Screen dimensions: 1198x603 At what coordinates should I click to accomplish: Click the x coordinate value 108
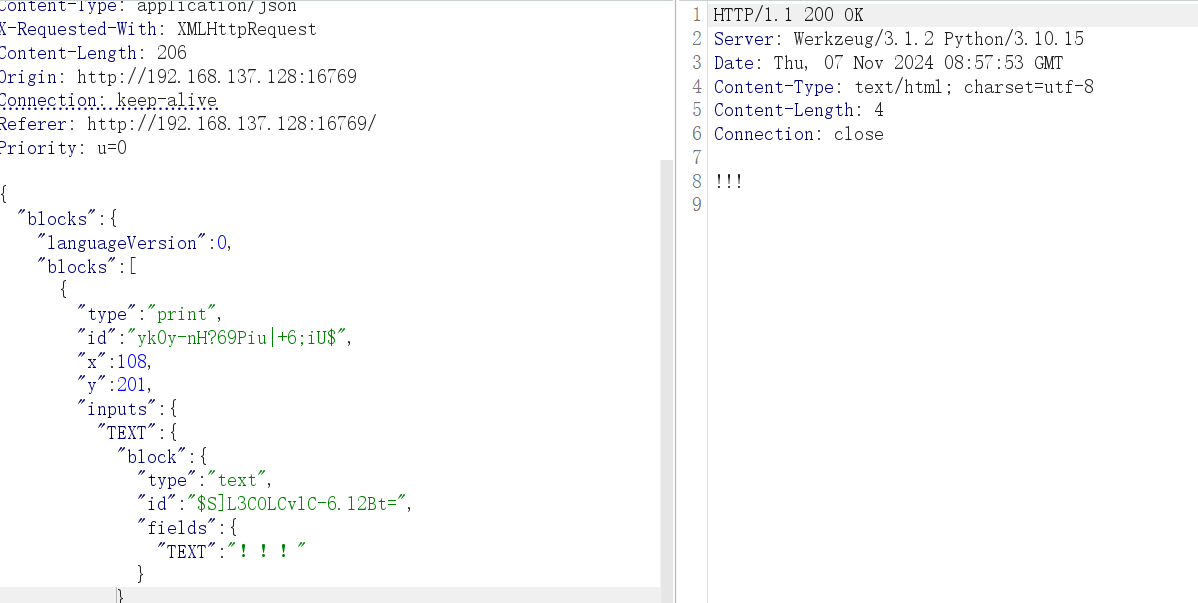tap(132, 362)
